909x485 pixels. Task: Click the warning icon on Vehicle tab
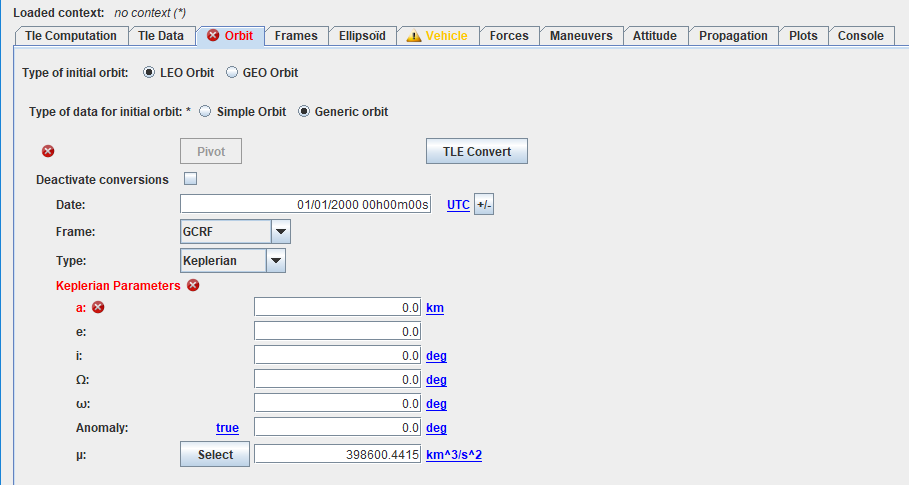413,36
